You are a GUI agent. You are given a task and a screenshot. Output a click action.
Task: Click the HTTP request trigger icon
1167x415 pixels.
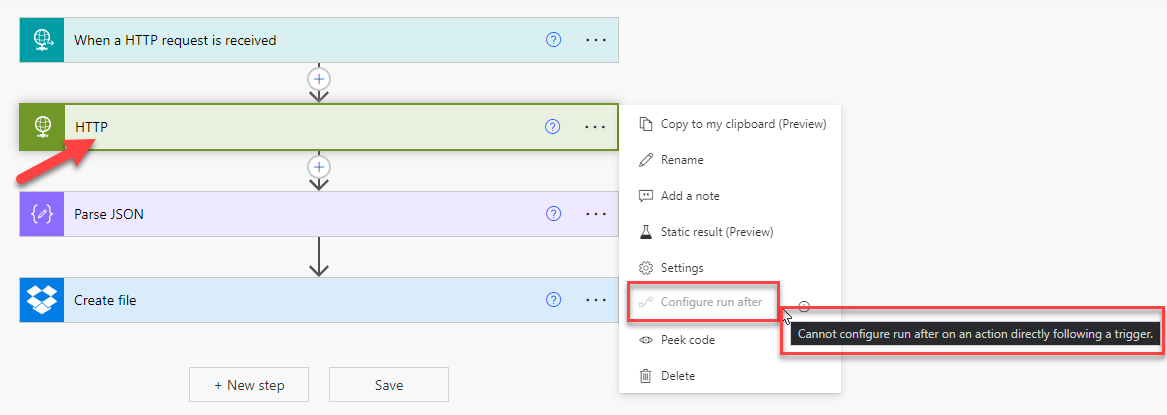[x=41, y=40]
